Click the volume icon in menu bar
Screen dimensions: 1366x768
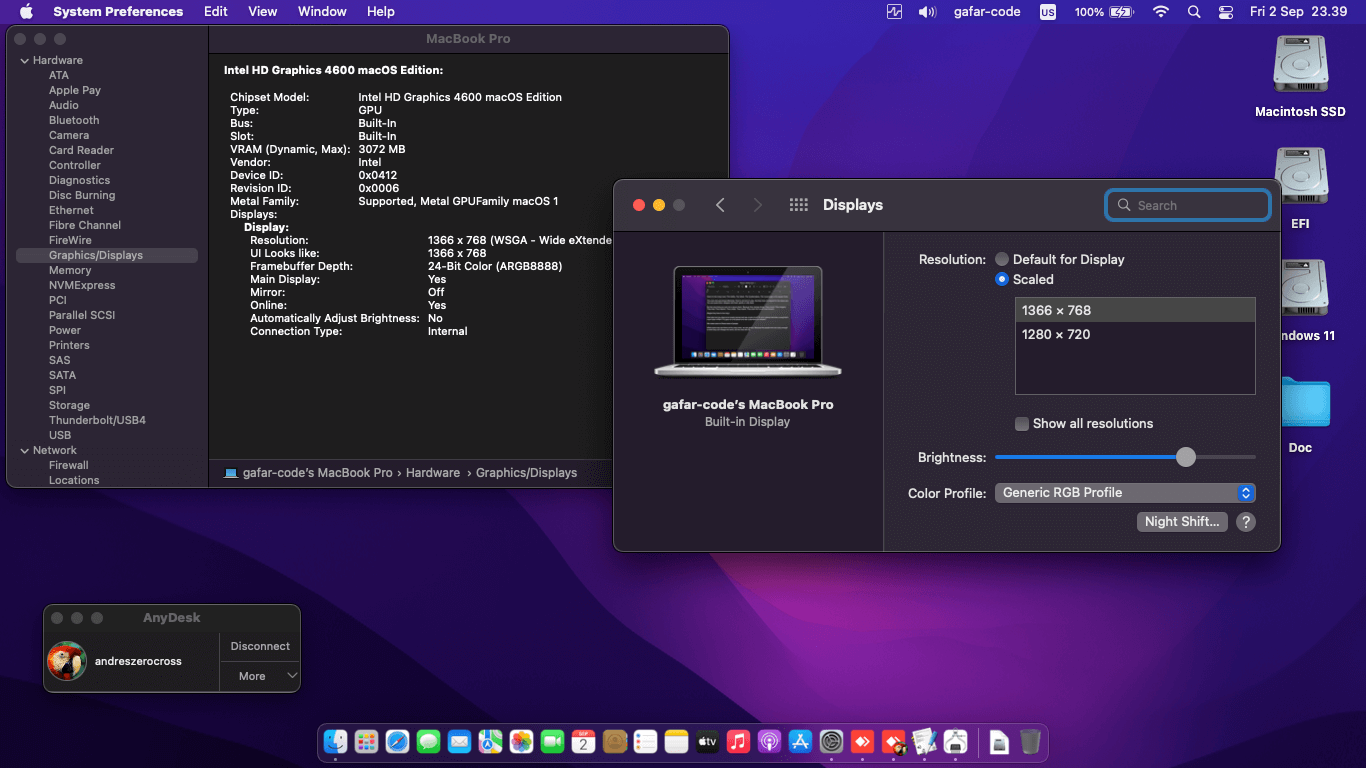(928, 12)
